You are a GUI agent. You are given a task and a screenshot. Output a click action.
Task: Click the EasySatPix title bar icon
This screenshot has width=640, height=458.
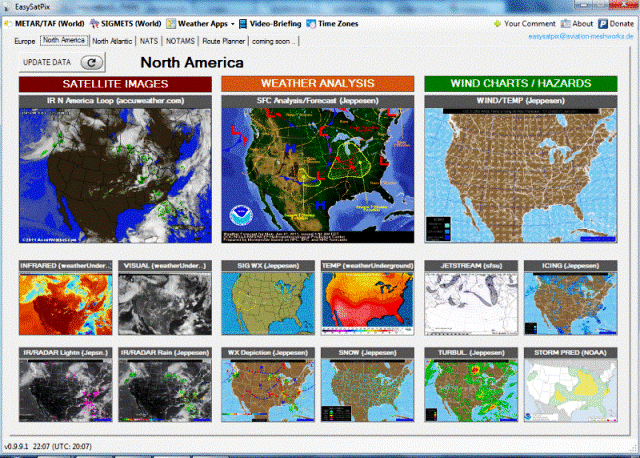pos(6,7)
